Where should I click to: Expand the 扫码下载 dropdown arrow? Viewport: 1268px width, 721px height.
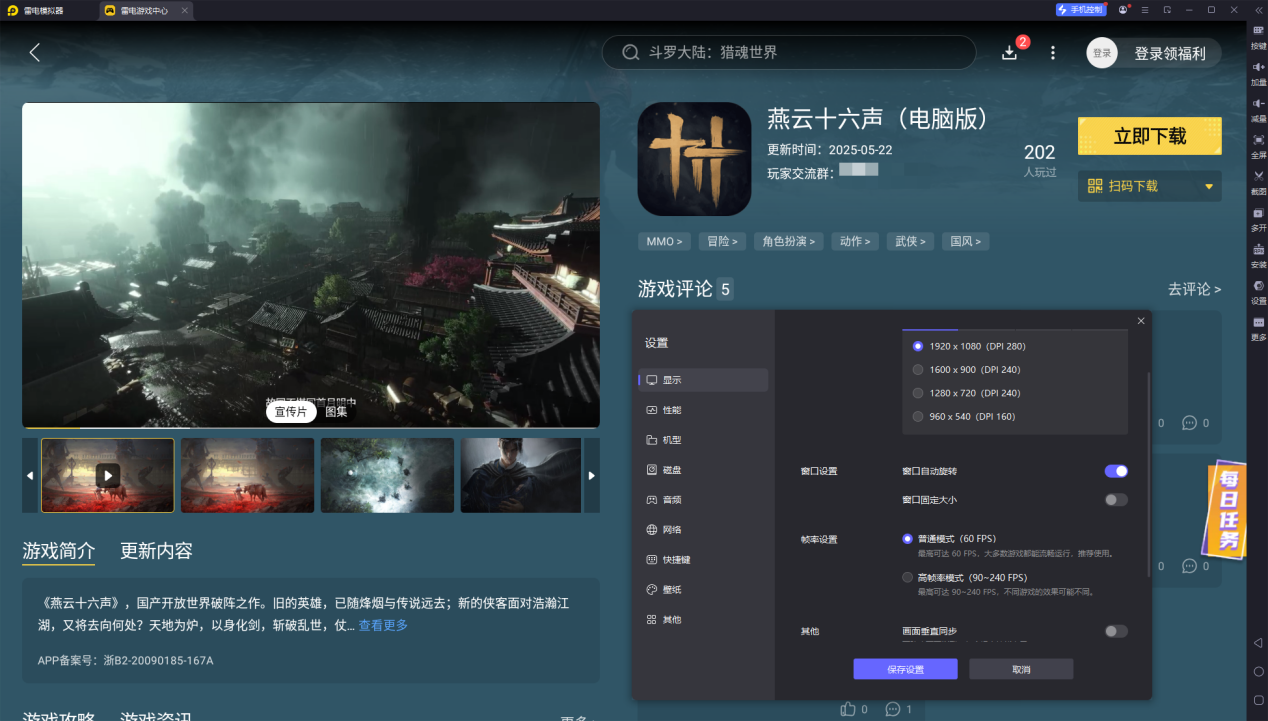click(1208, 186)
